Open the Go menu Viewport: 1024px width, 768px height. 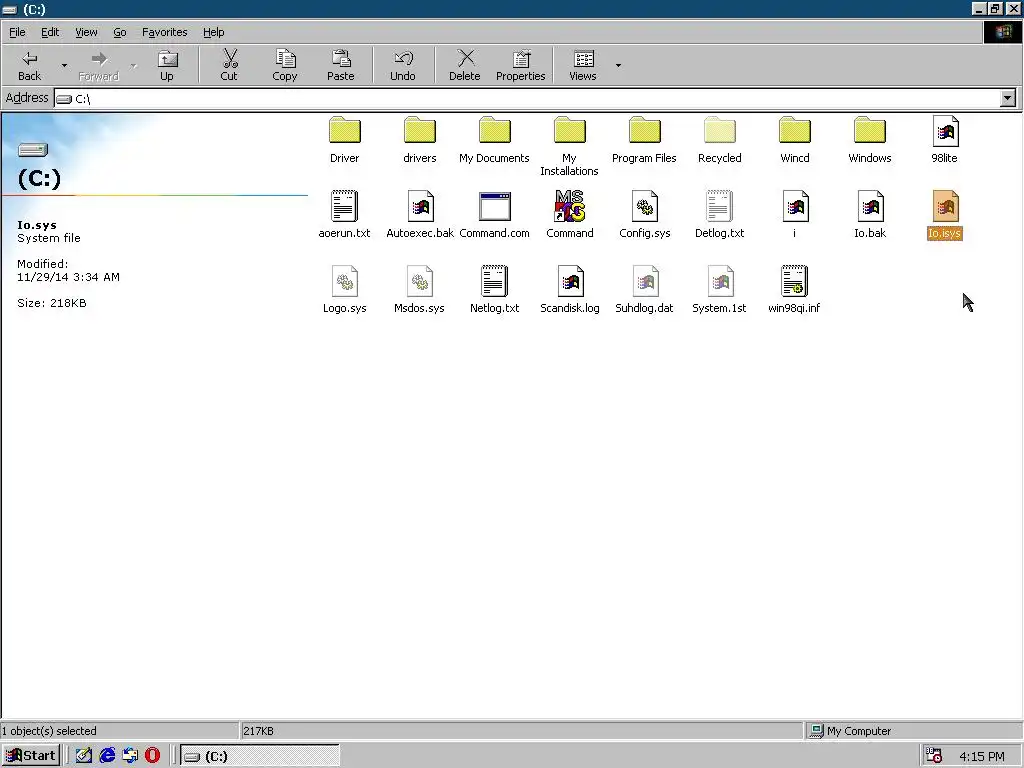[x=120, y=32]
